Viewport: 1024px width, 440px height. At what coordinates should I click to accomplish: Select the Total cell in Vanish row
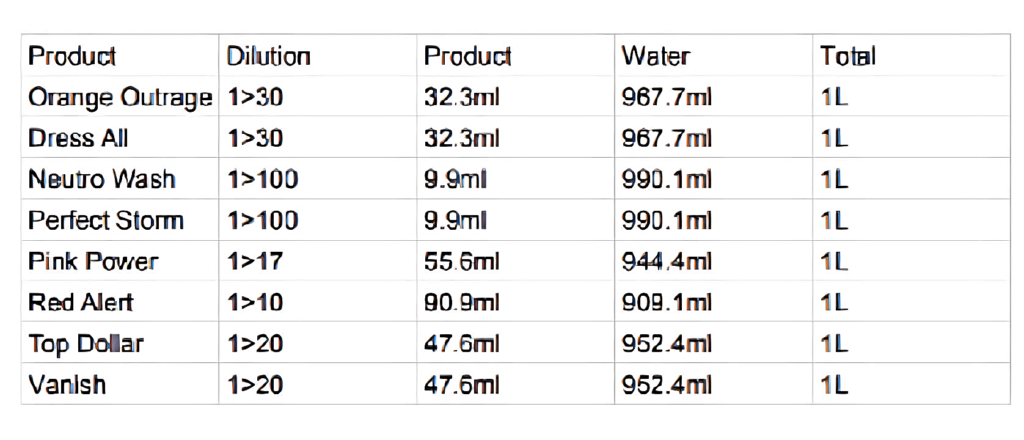[x=834, y=385]
